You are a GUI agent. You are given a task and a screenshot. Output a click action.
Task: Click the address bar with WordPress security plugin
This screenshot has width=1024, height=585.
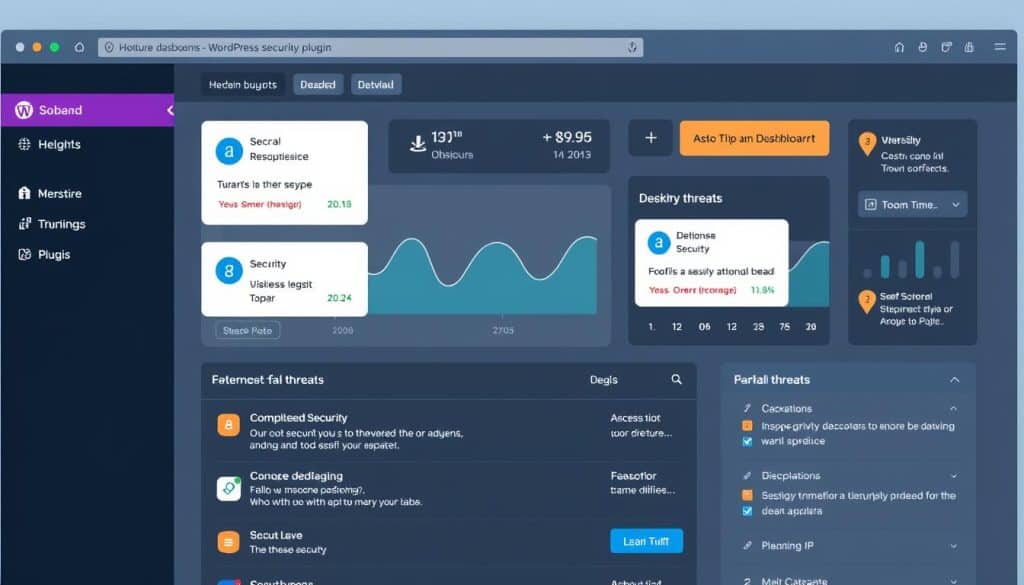370,47
